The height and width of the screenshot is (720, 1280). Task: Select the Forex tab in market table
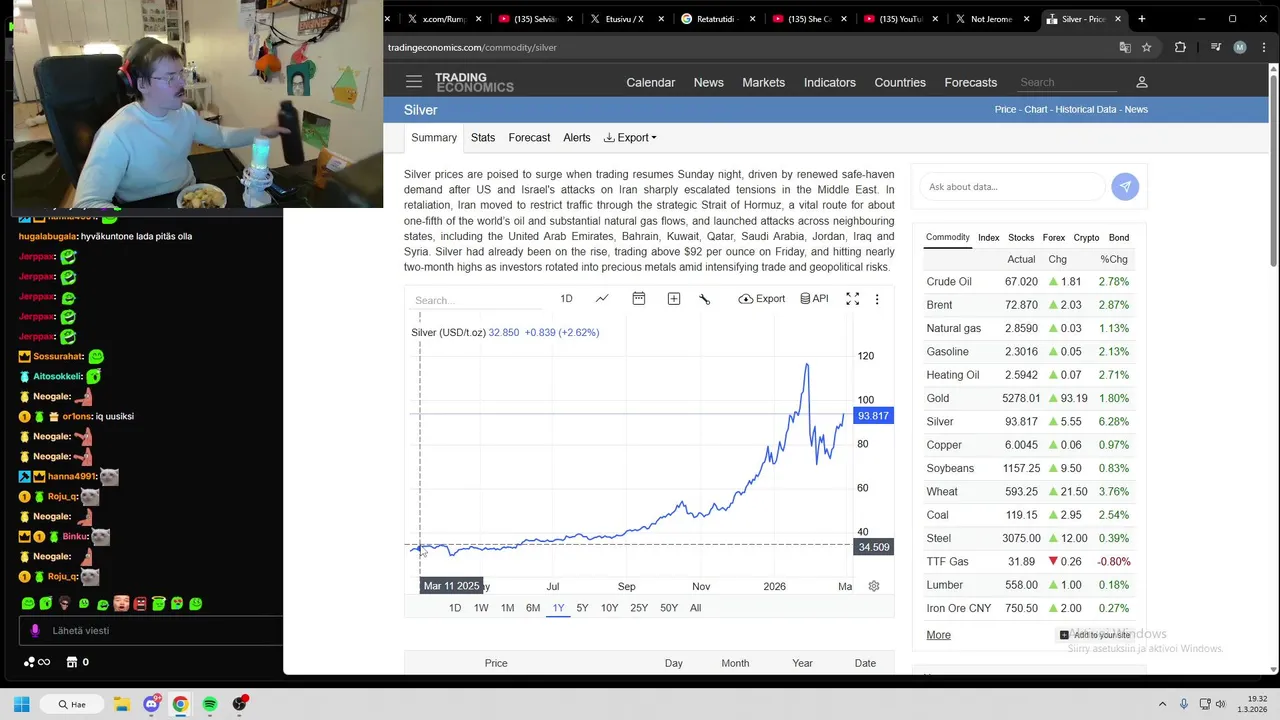[1054, 238]
